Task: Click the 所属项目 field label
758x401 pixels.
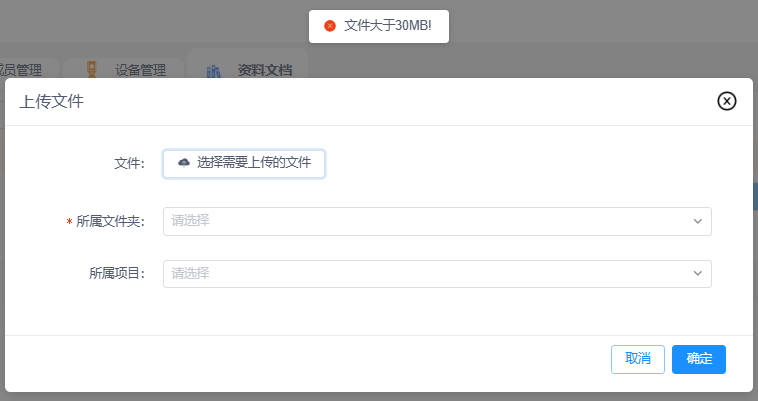Action: (116, 274)
